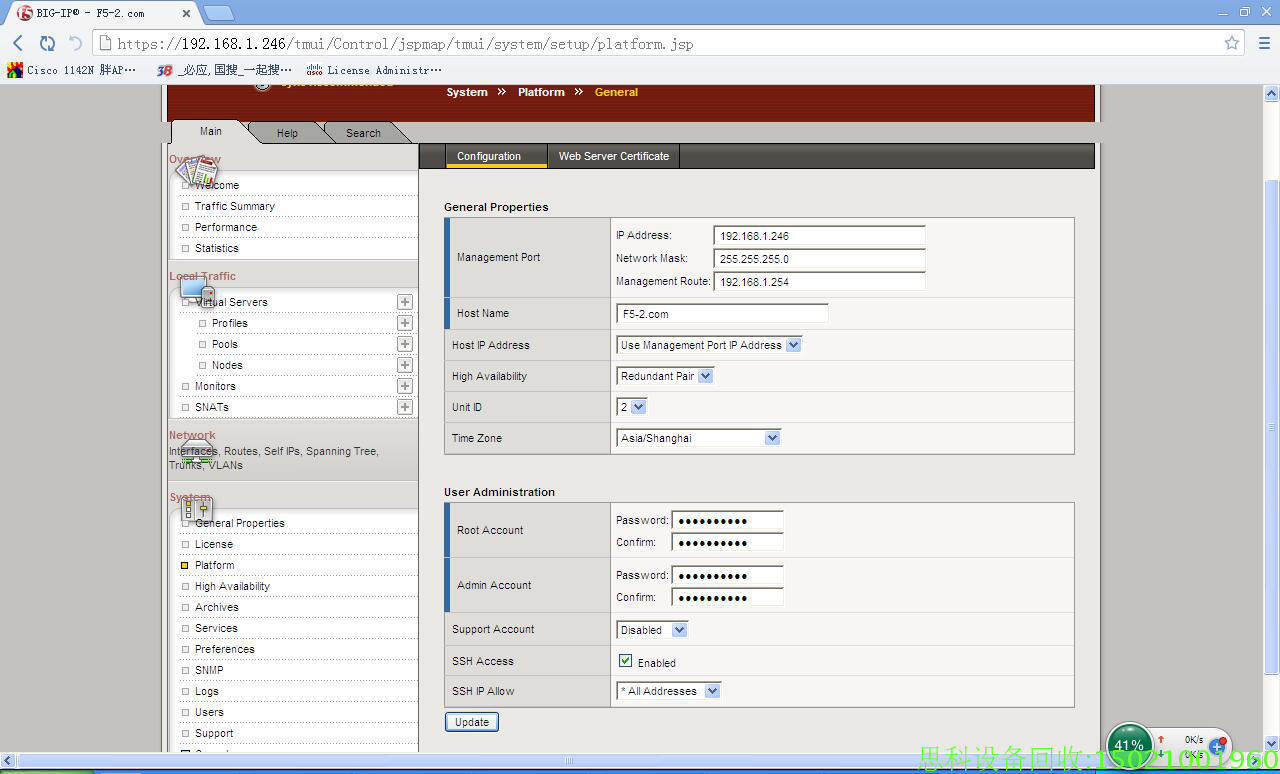
Task: Switch to the Help tab
Action: [x=287, y=133]
